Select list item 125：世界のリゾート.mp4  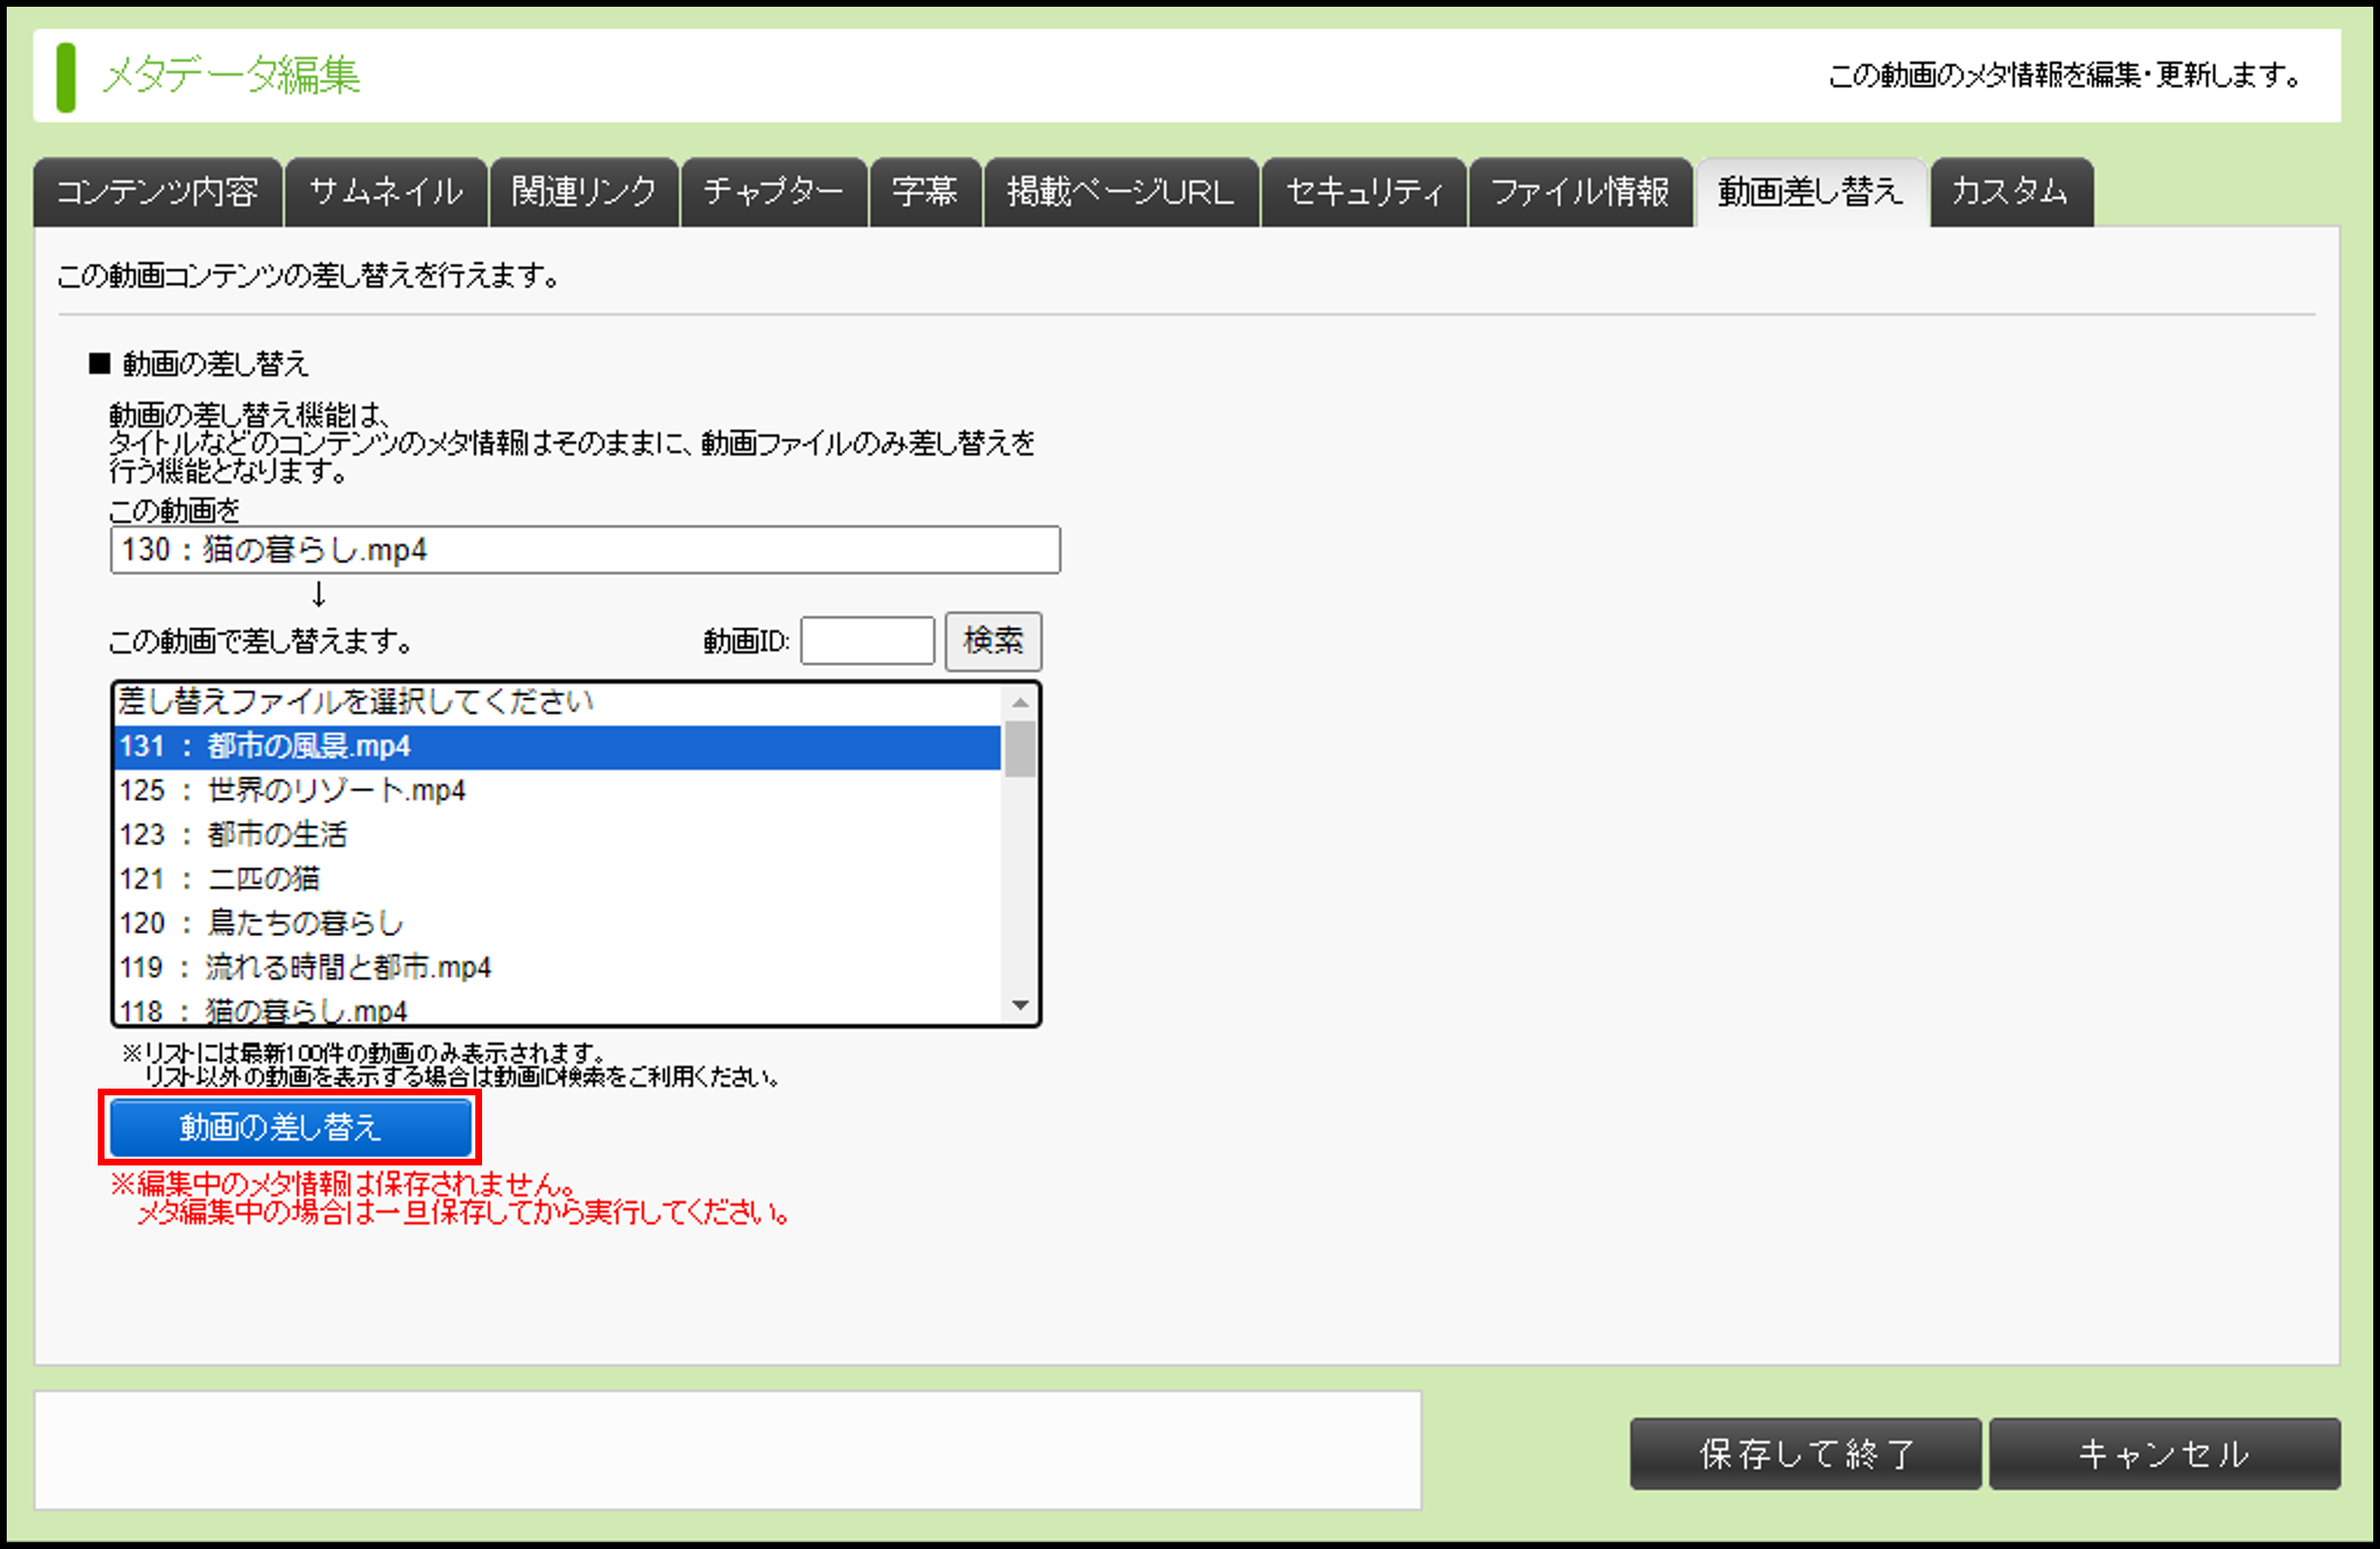[x=558, y=791]
